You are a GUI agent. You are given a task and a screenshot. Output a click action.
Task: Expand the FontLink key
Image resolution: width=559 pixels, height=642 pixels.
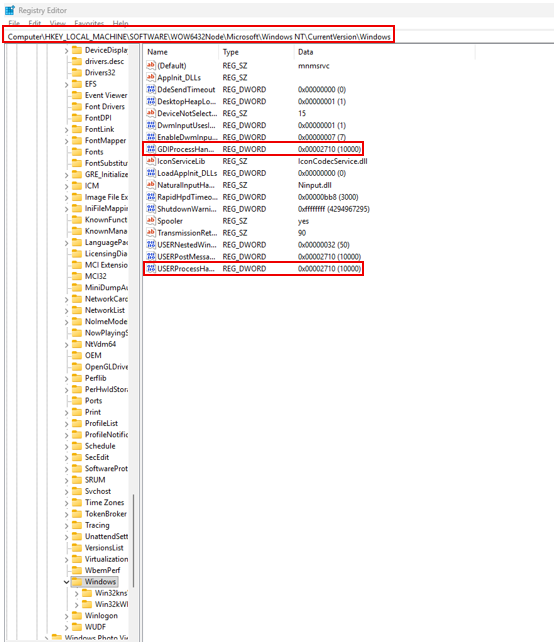pos(66,130)
